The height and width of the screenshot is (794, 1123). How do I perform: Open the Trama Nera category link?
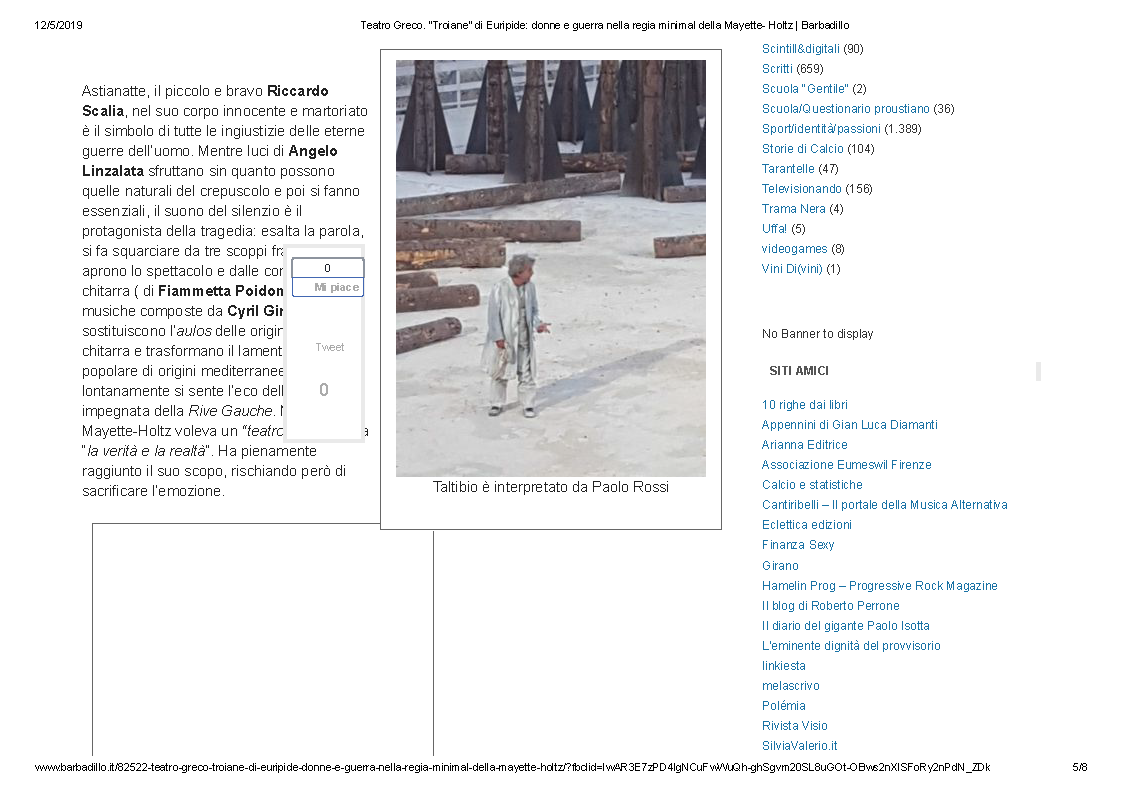coord(794,209)
